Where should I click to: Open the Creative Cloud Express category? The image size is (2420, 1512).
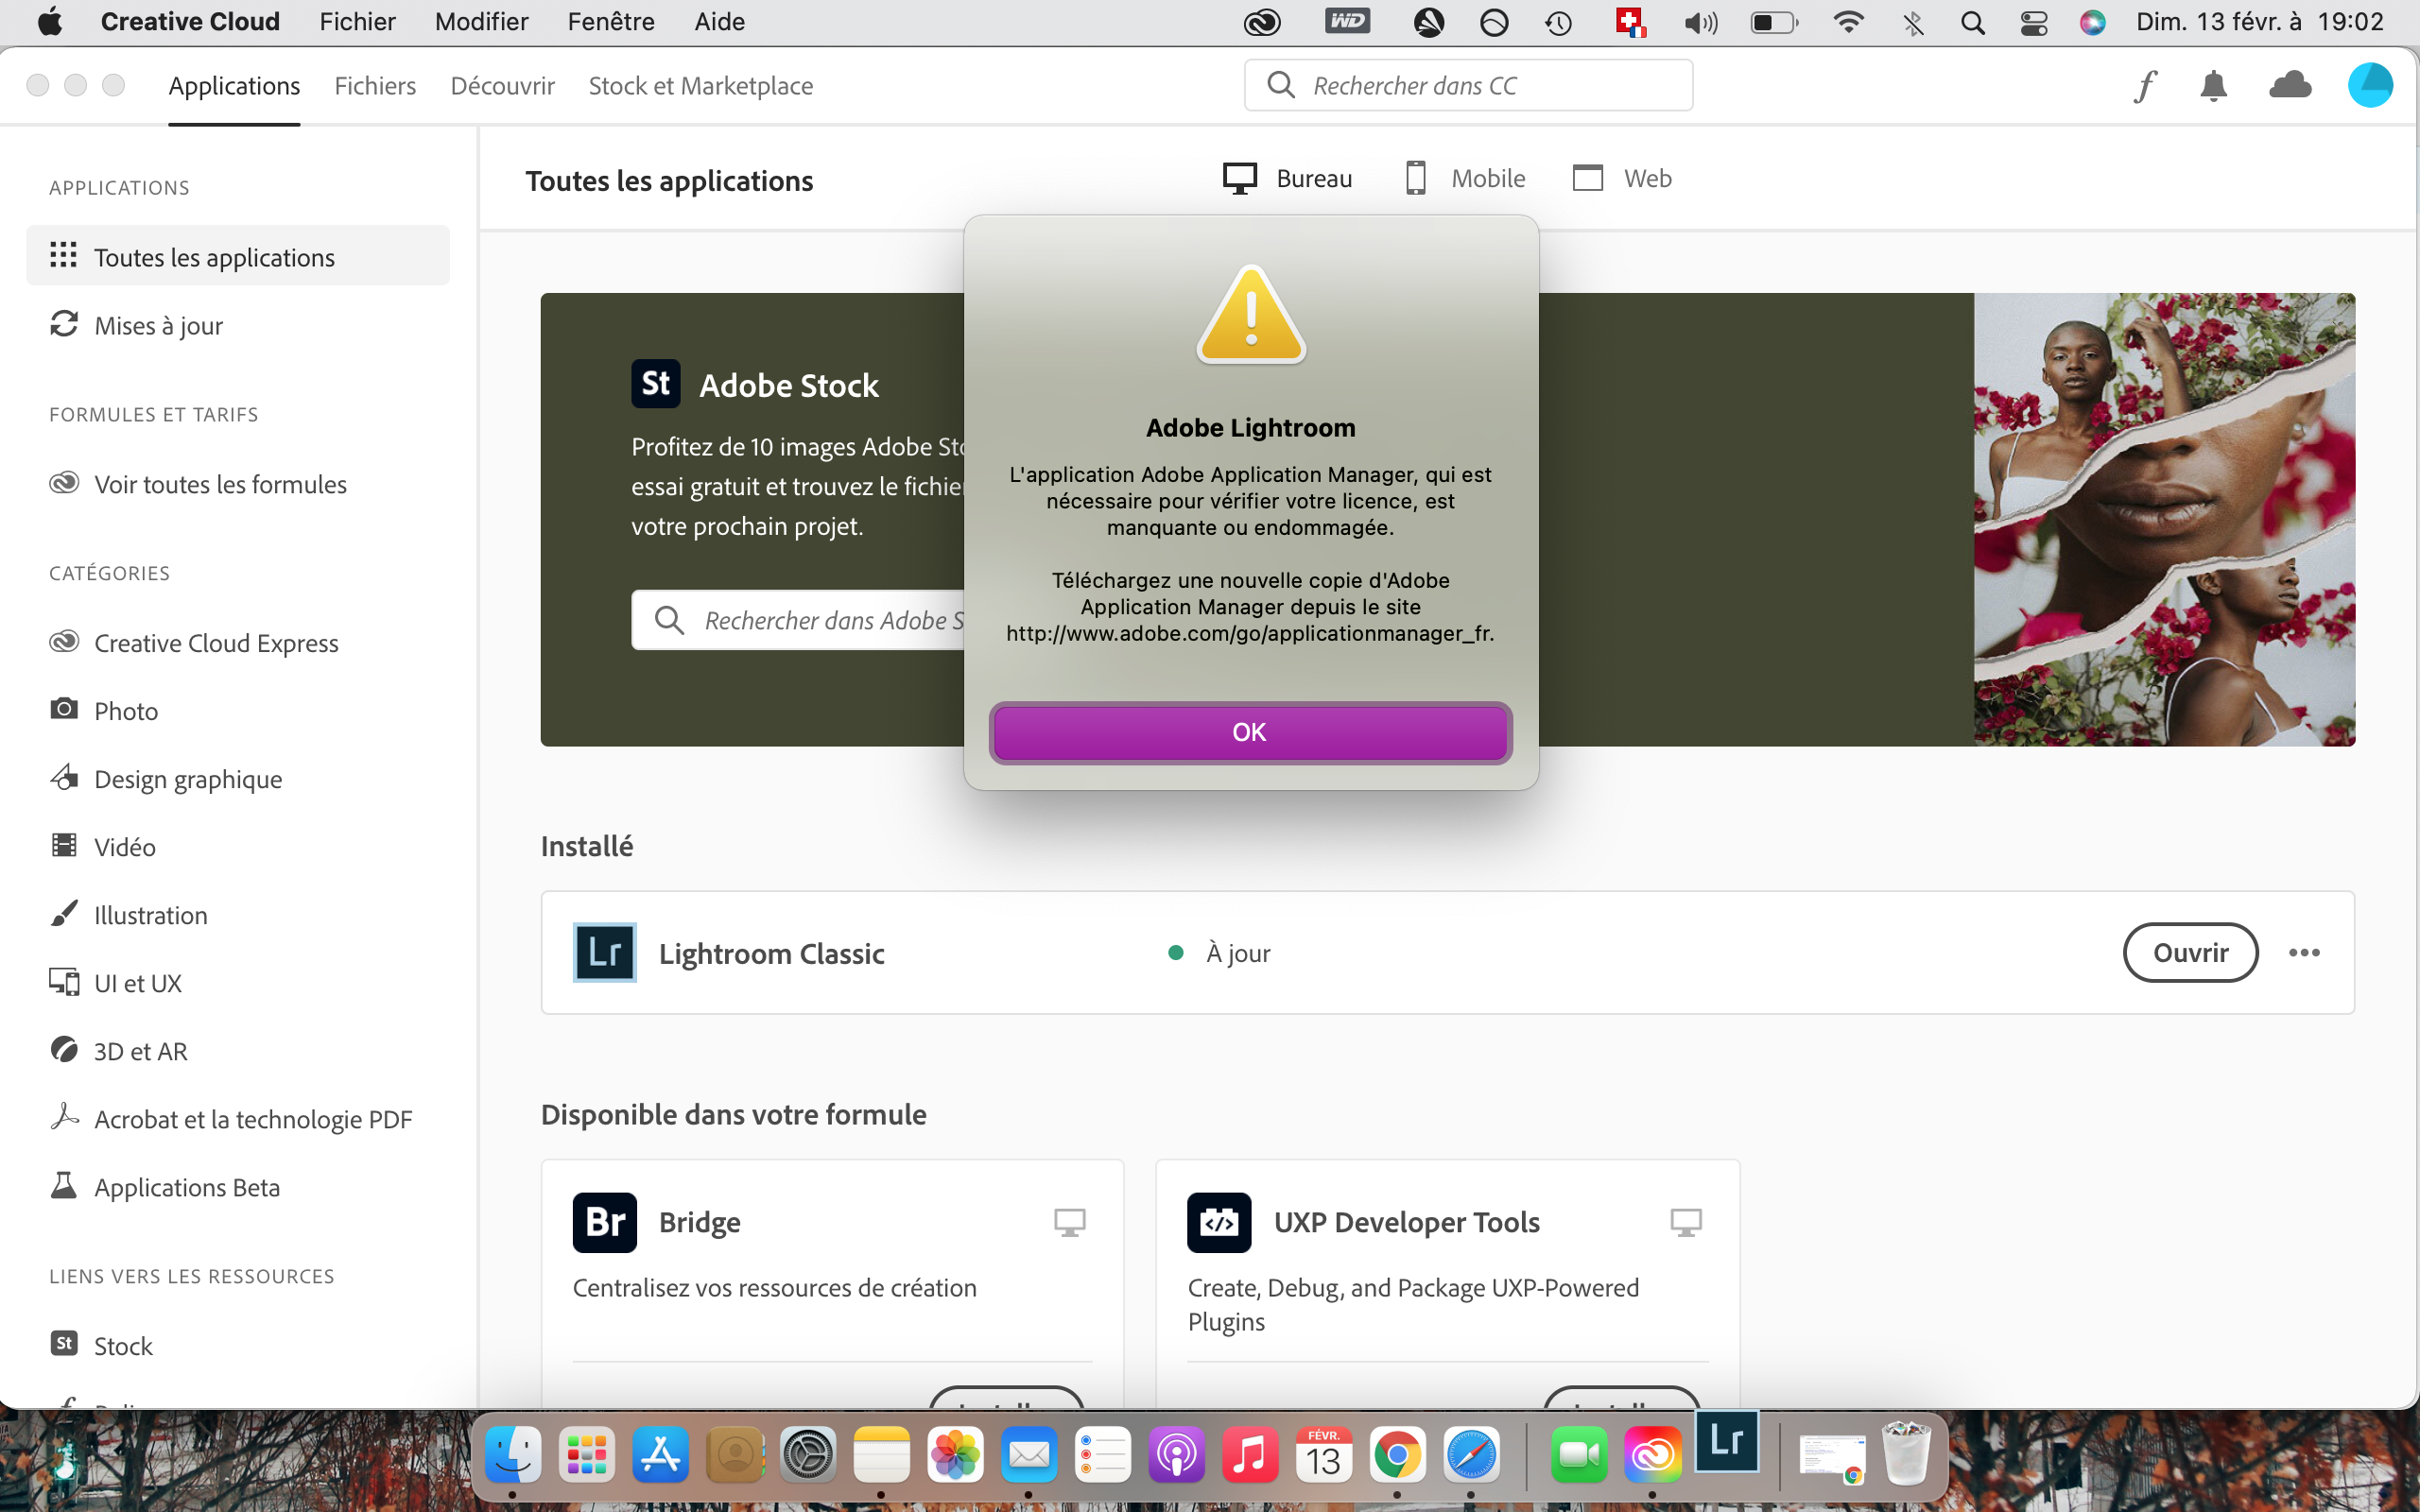(x=216, y=643)
